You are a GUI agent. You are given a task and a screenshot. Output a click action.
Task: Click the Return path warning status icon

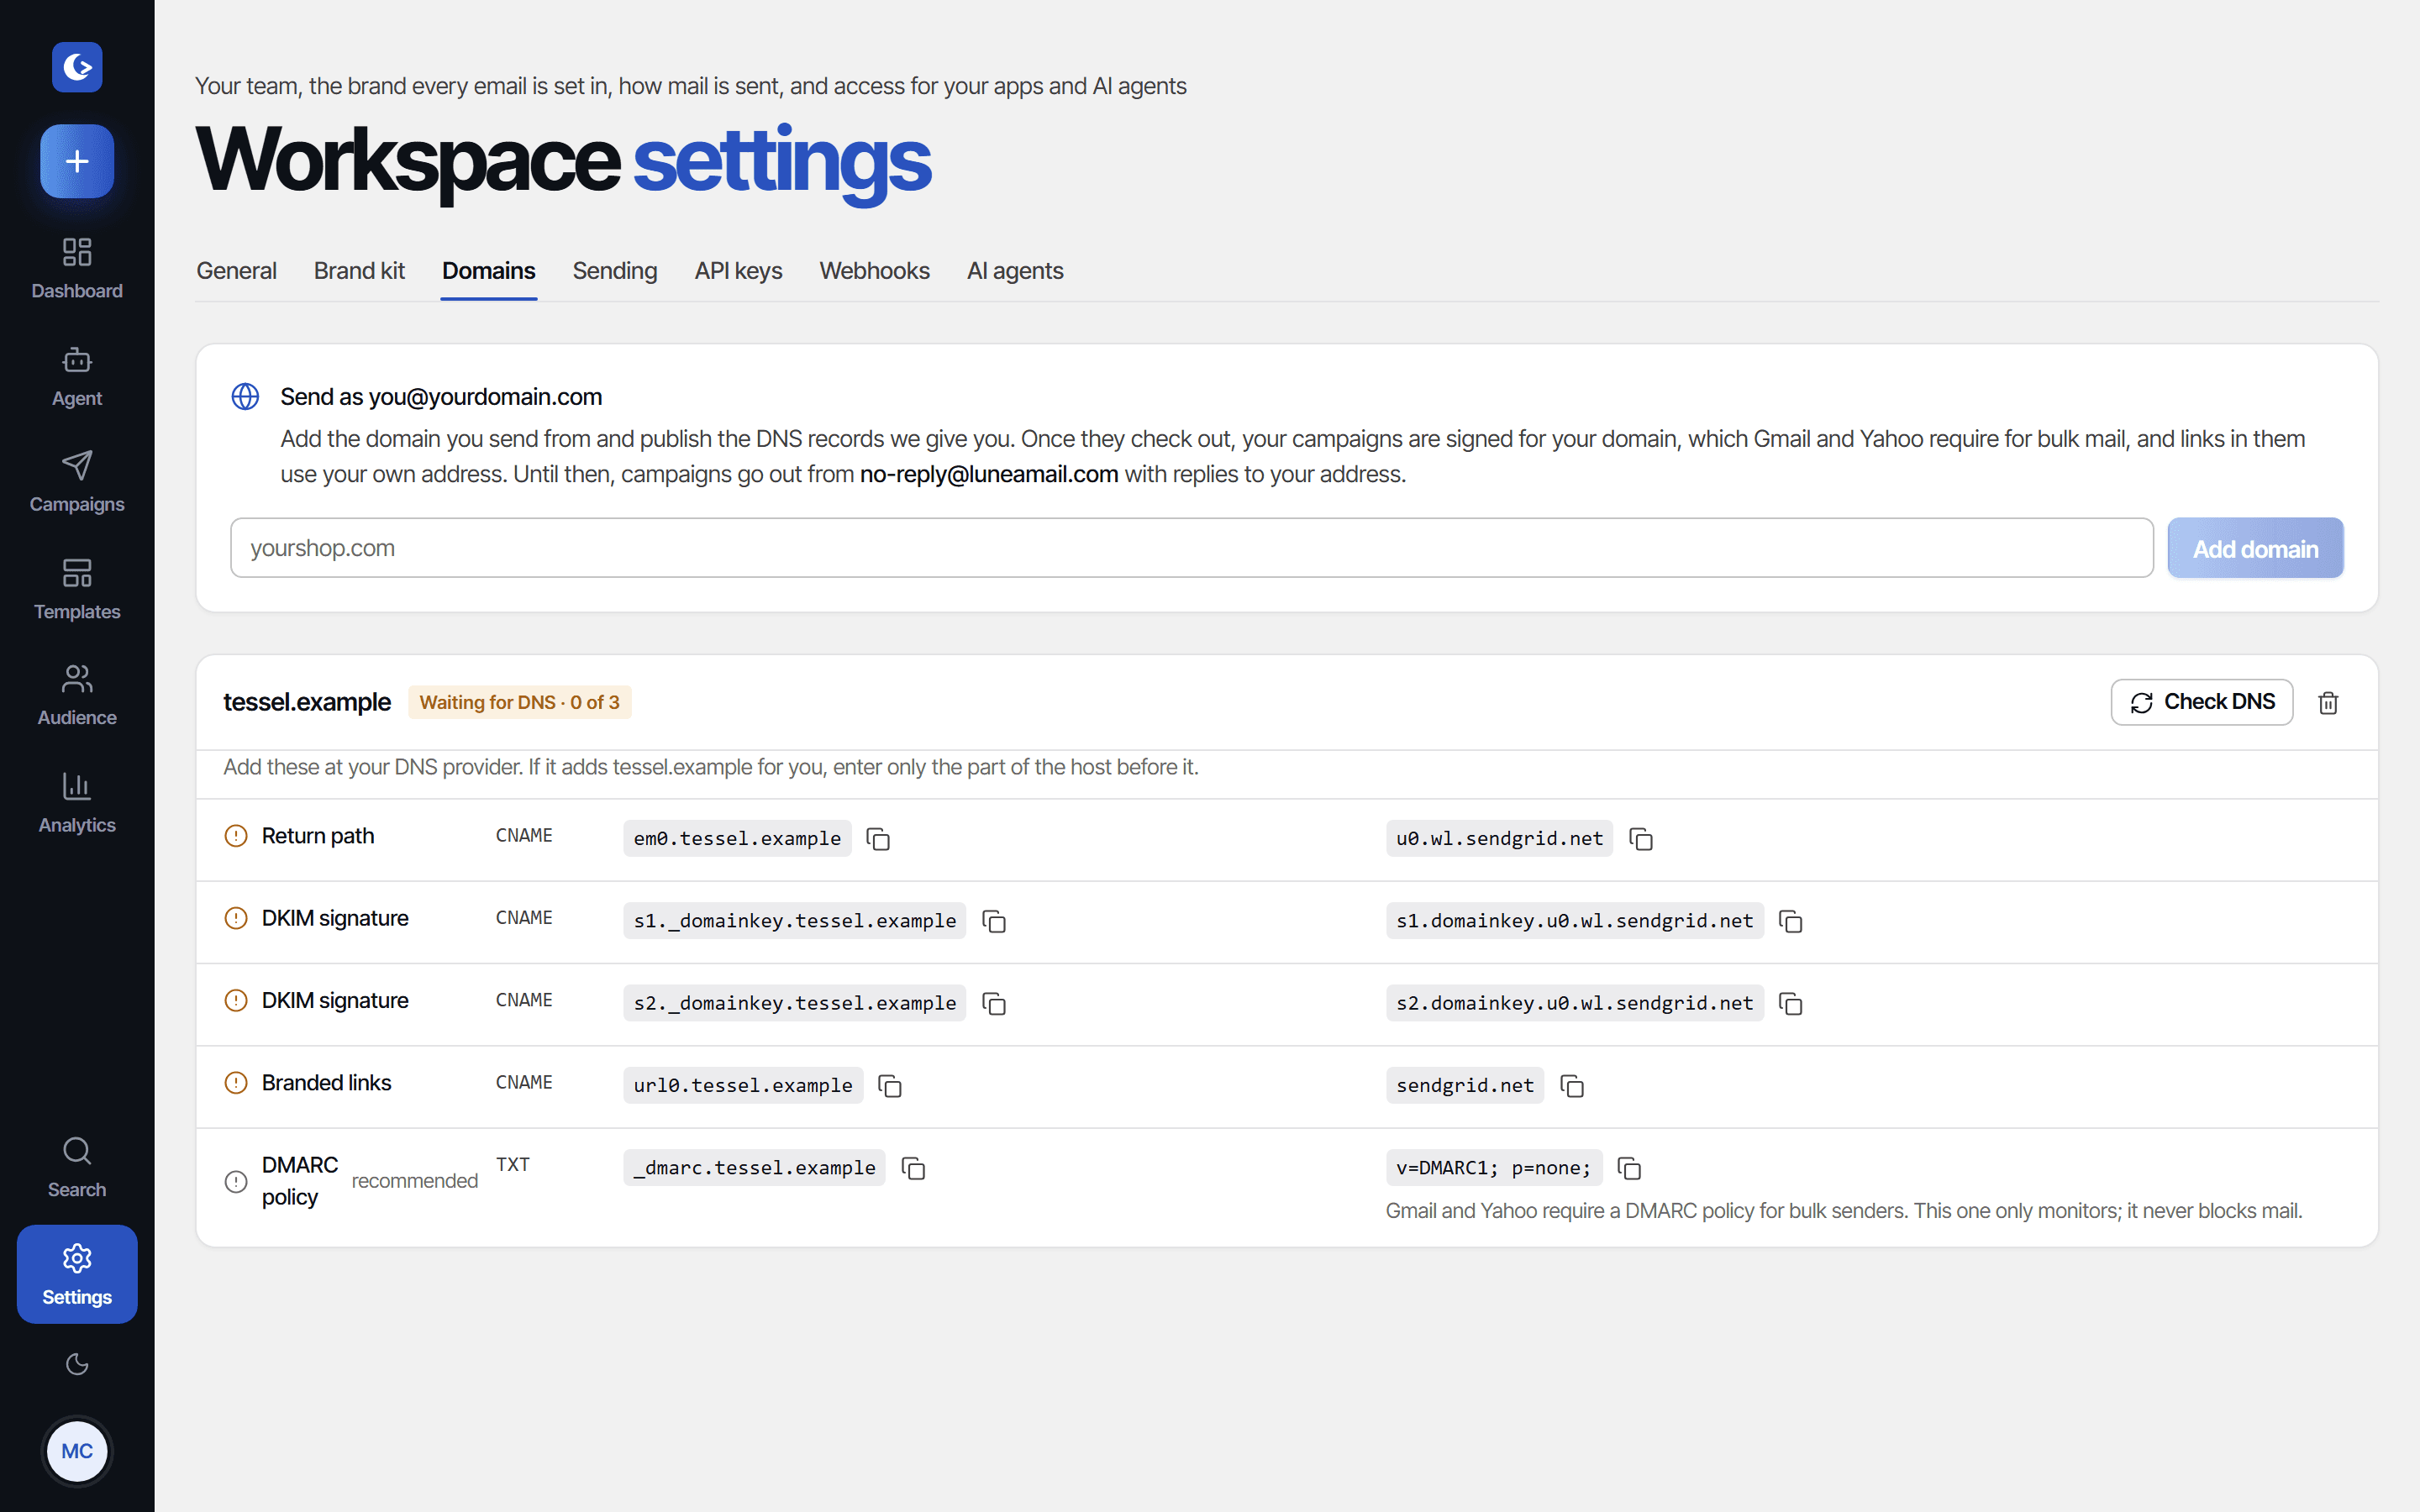pos(236,836)
